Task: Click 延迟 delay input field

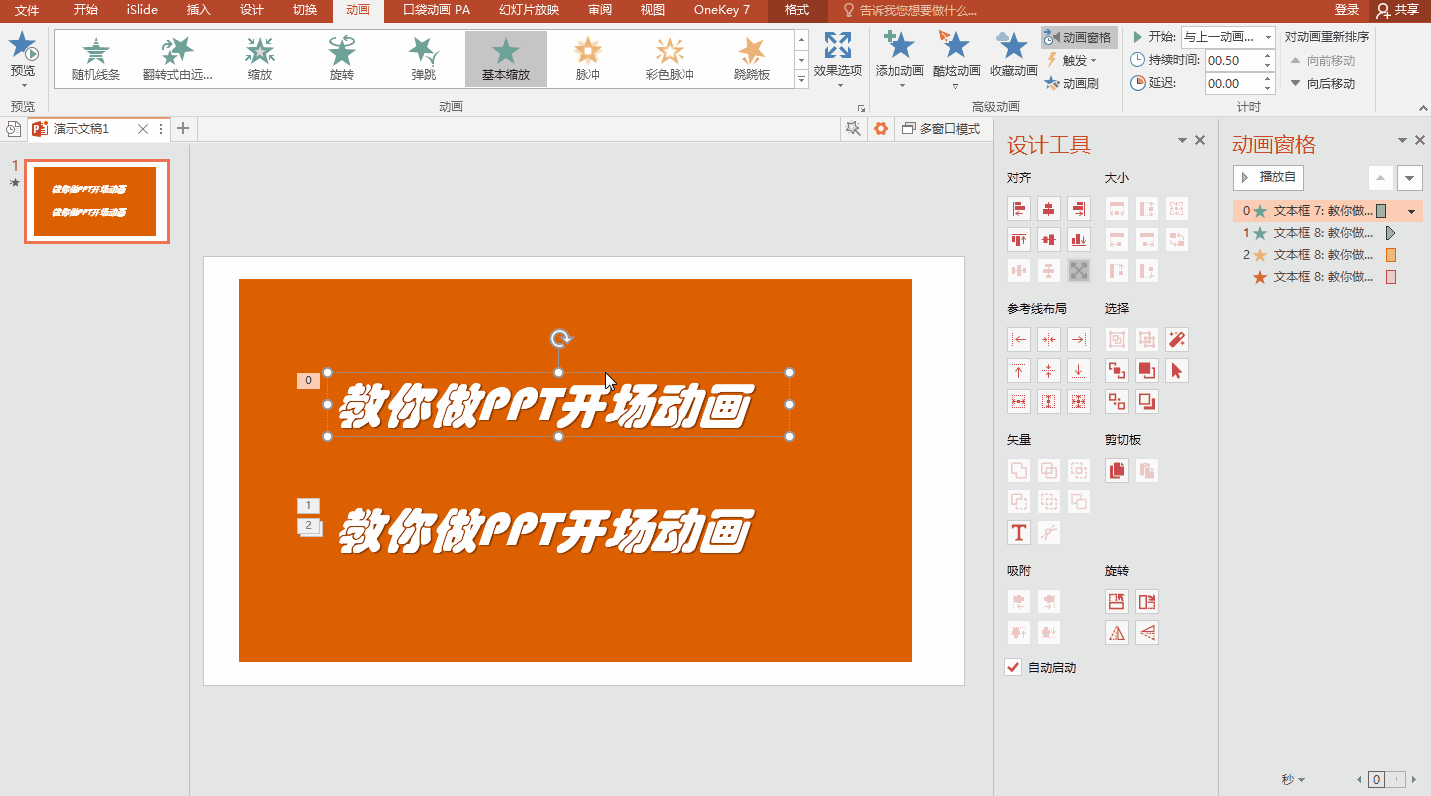Action: [1234, 84]
